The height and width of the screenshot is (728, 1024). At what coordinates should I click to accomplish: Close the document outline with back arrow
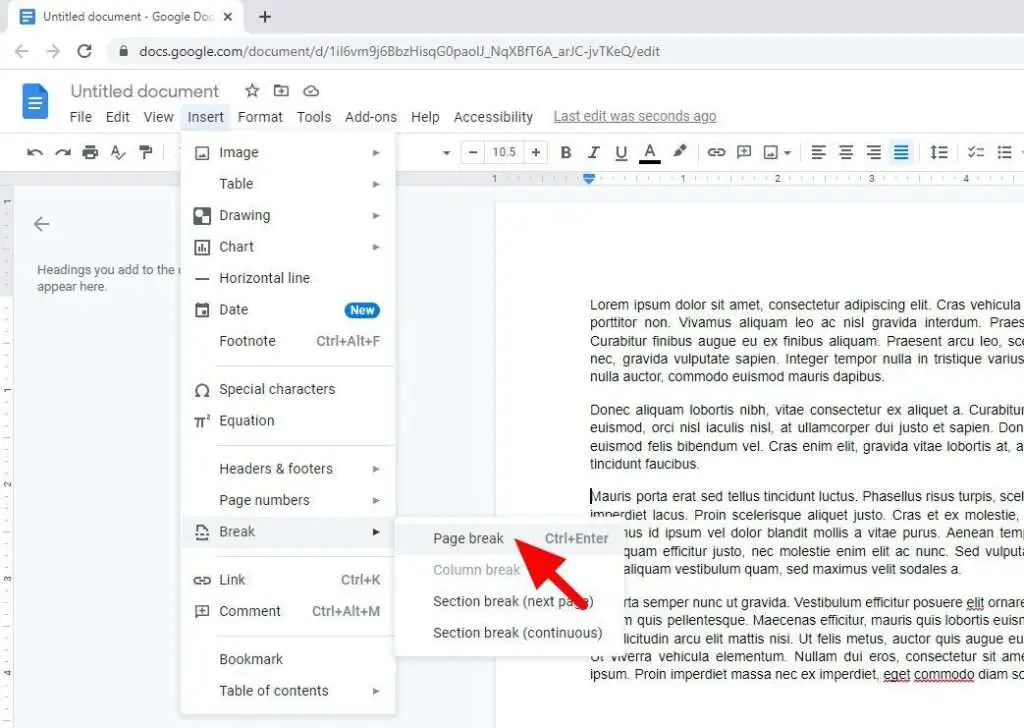pyautogui.click(x=41, y=224)
